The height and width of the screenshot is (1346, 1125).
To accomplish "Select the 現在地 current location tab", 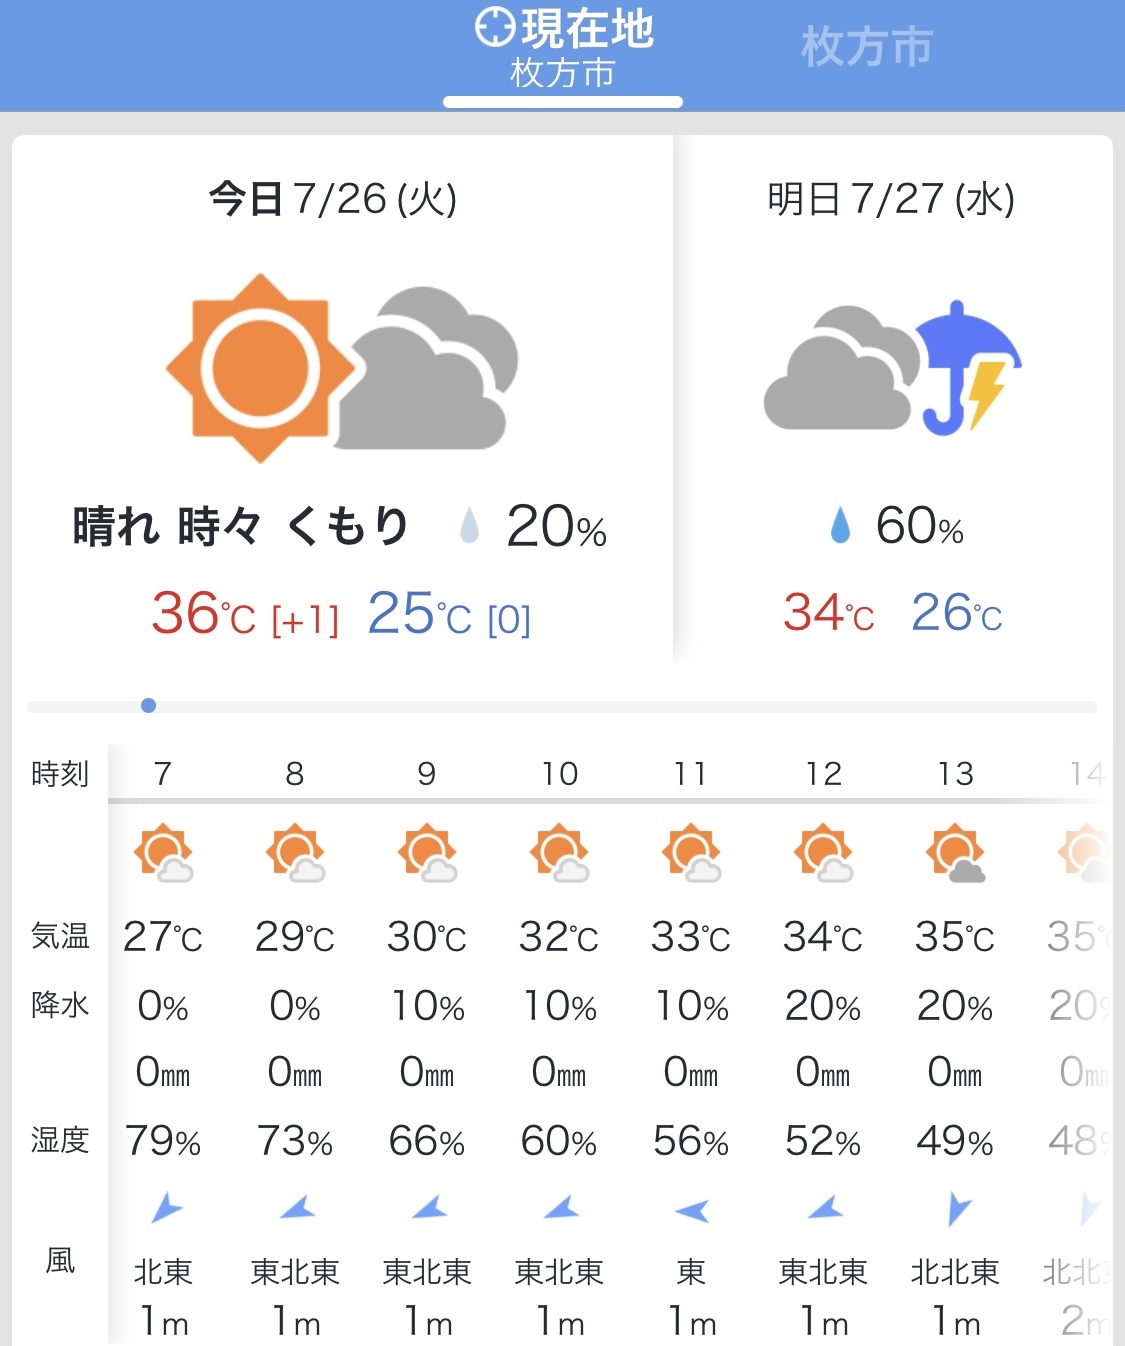I will (563, 50).
